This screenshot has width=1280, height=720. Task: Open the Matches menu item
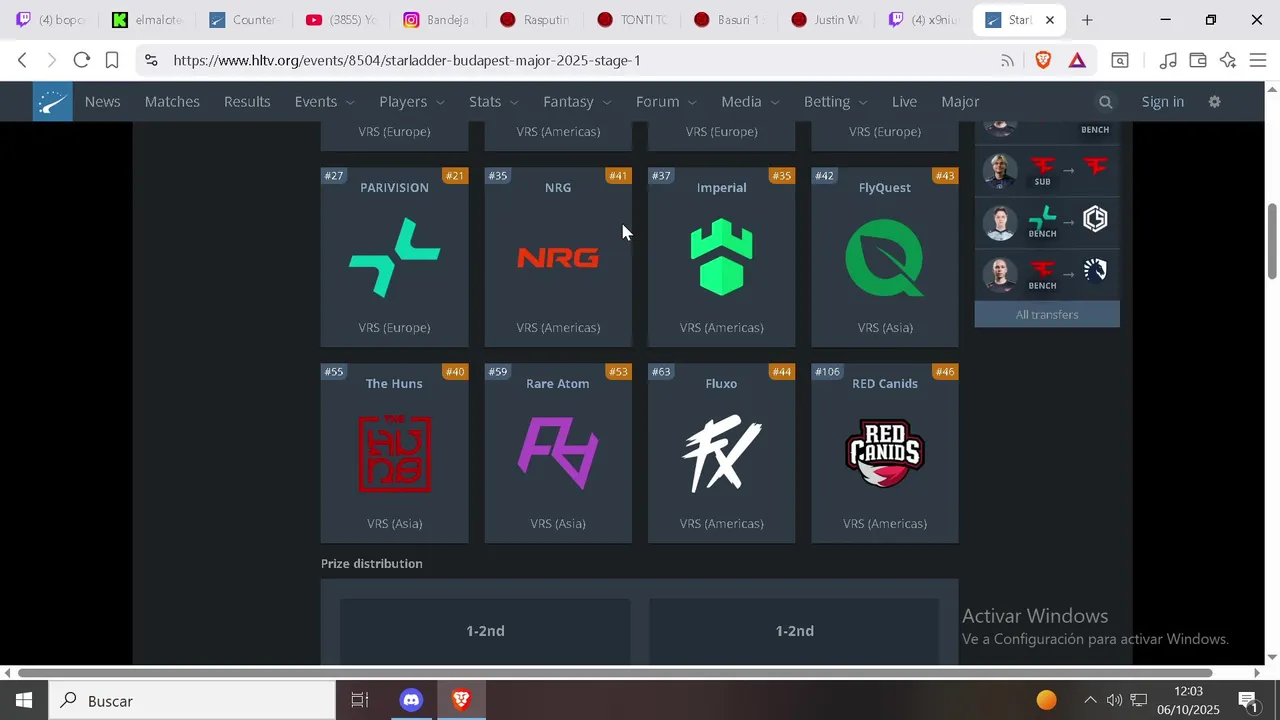(x=172, y=102)
